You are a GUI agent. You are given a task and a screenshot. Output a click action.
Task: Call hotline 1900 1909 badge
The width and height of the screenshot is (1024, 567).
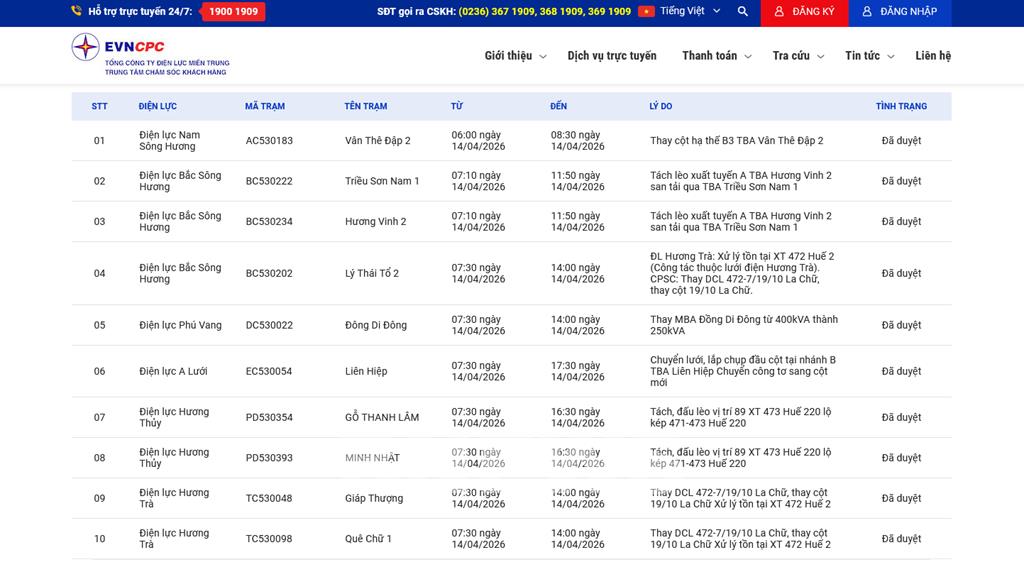(x=233, y=12)
